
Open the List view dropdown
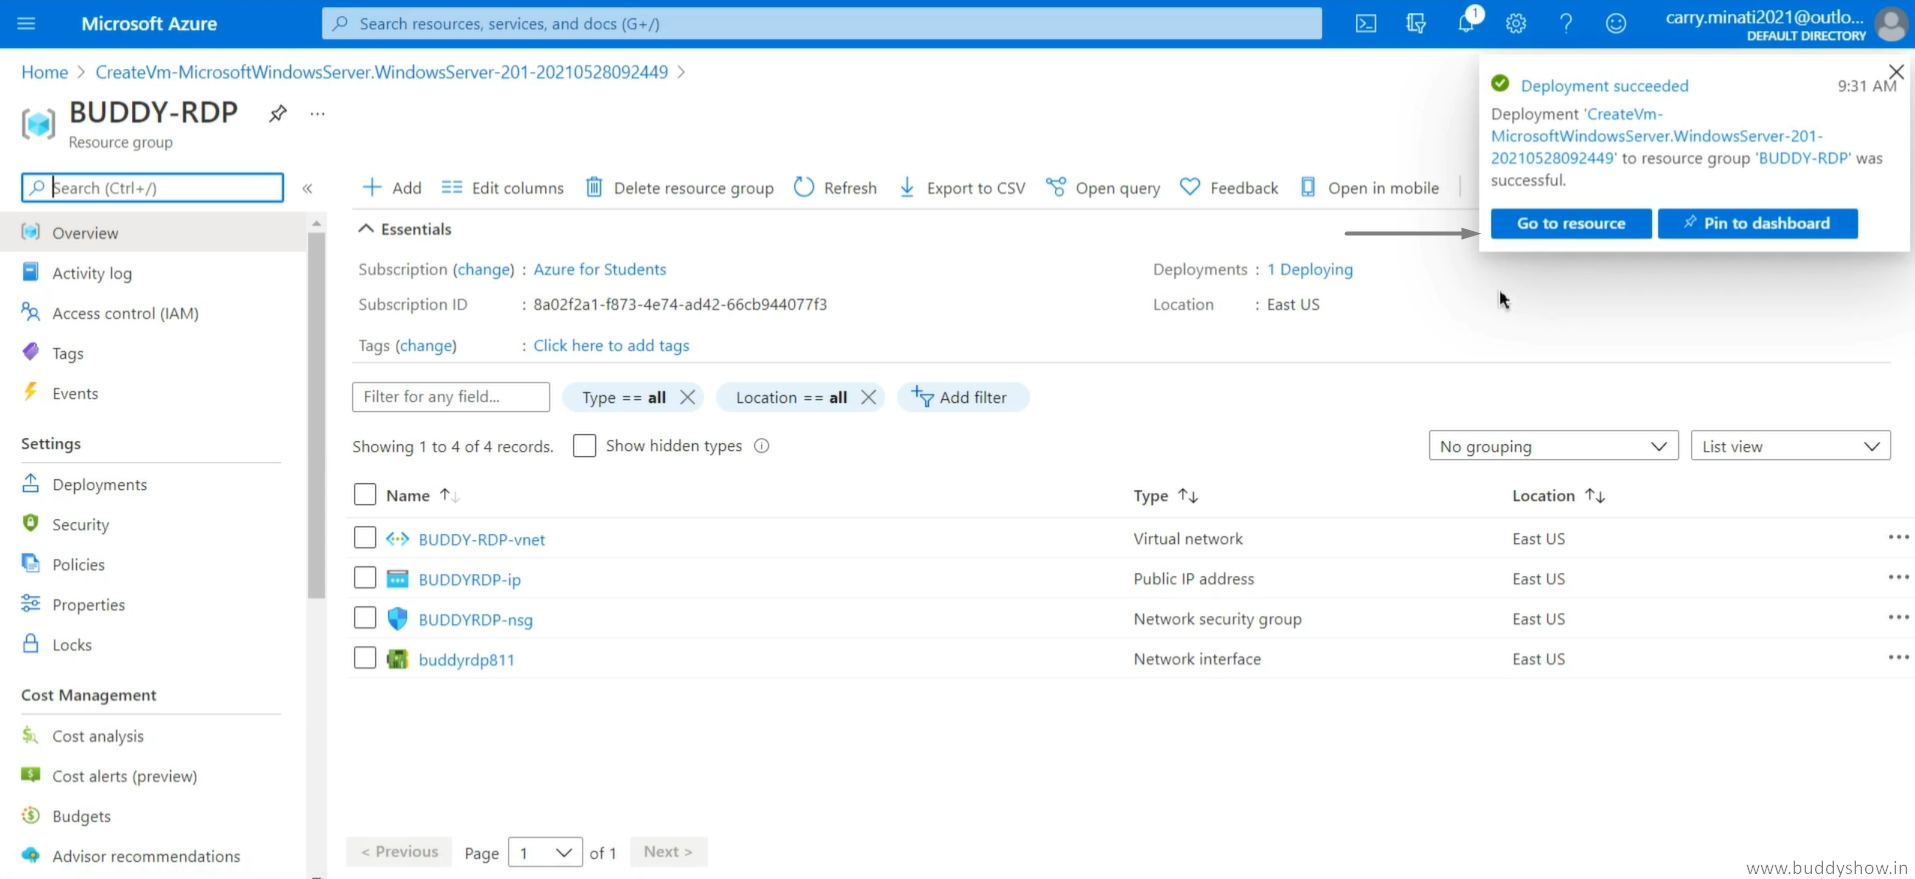point(1790,446)
